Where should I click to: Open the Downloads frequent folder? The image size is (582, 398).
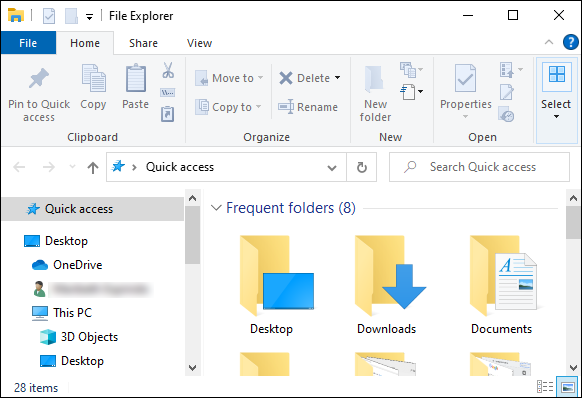(390, 285)
